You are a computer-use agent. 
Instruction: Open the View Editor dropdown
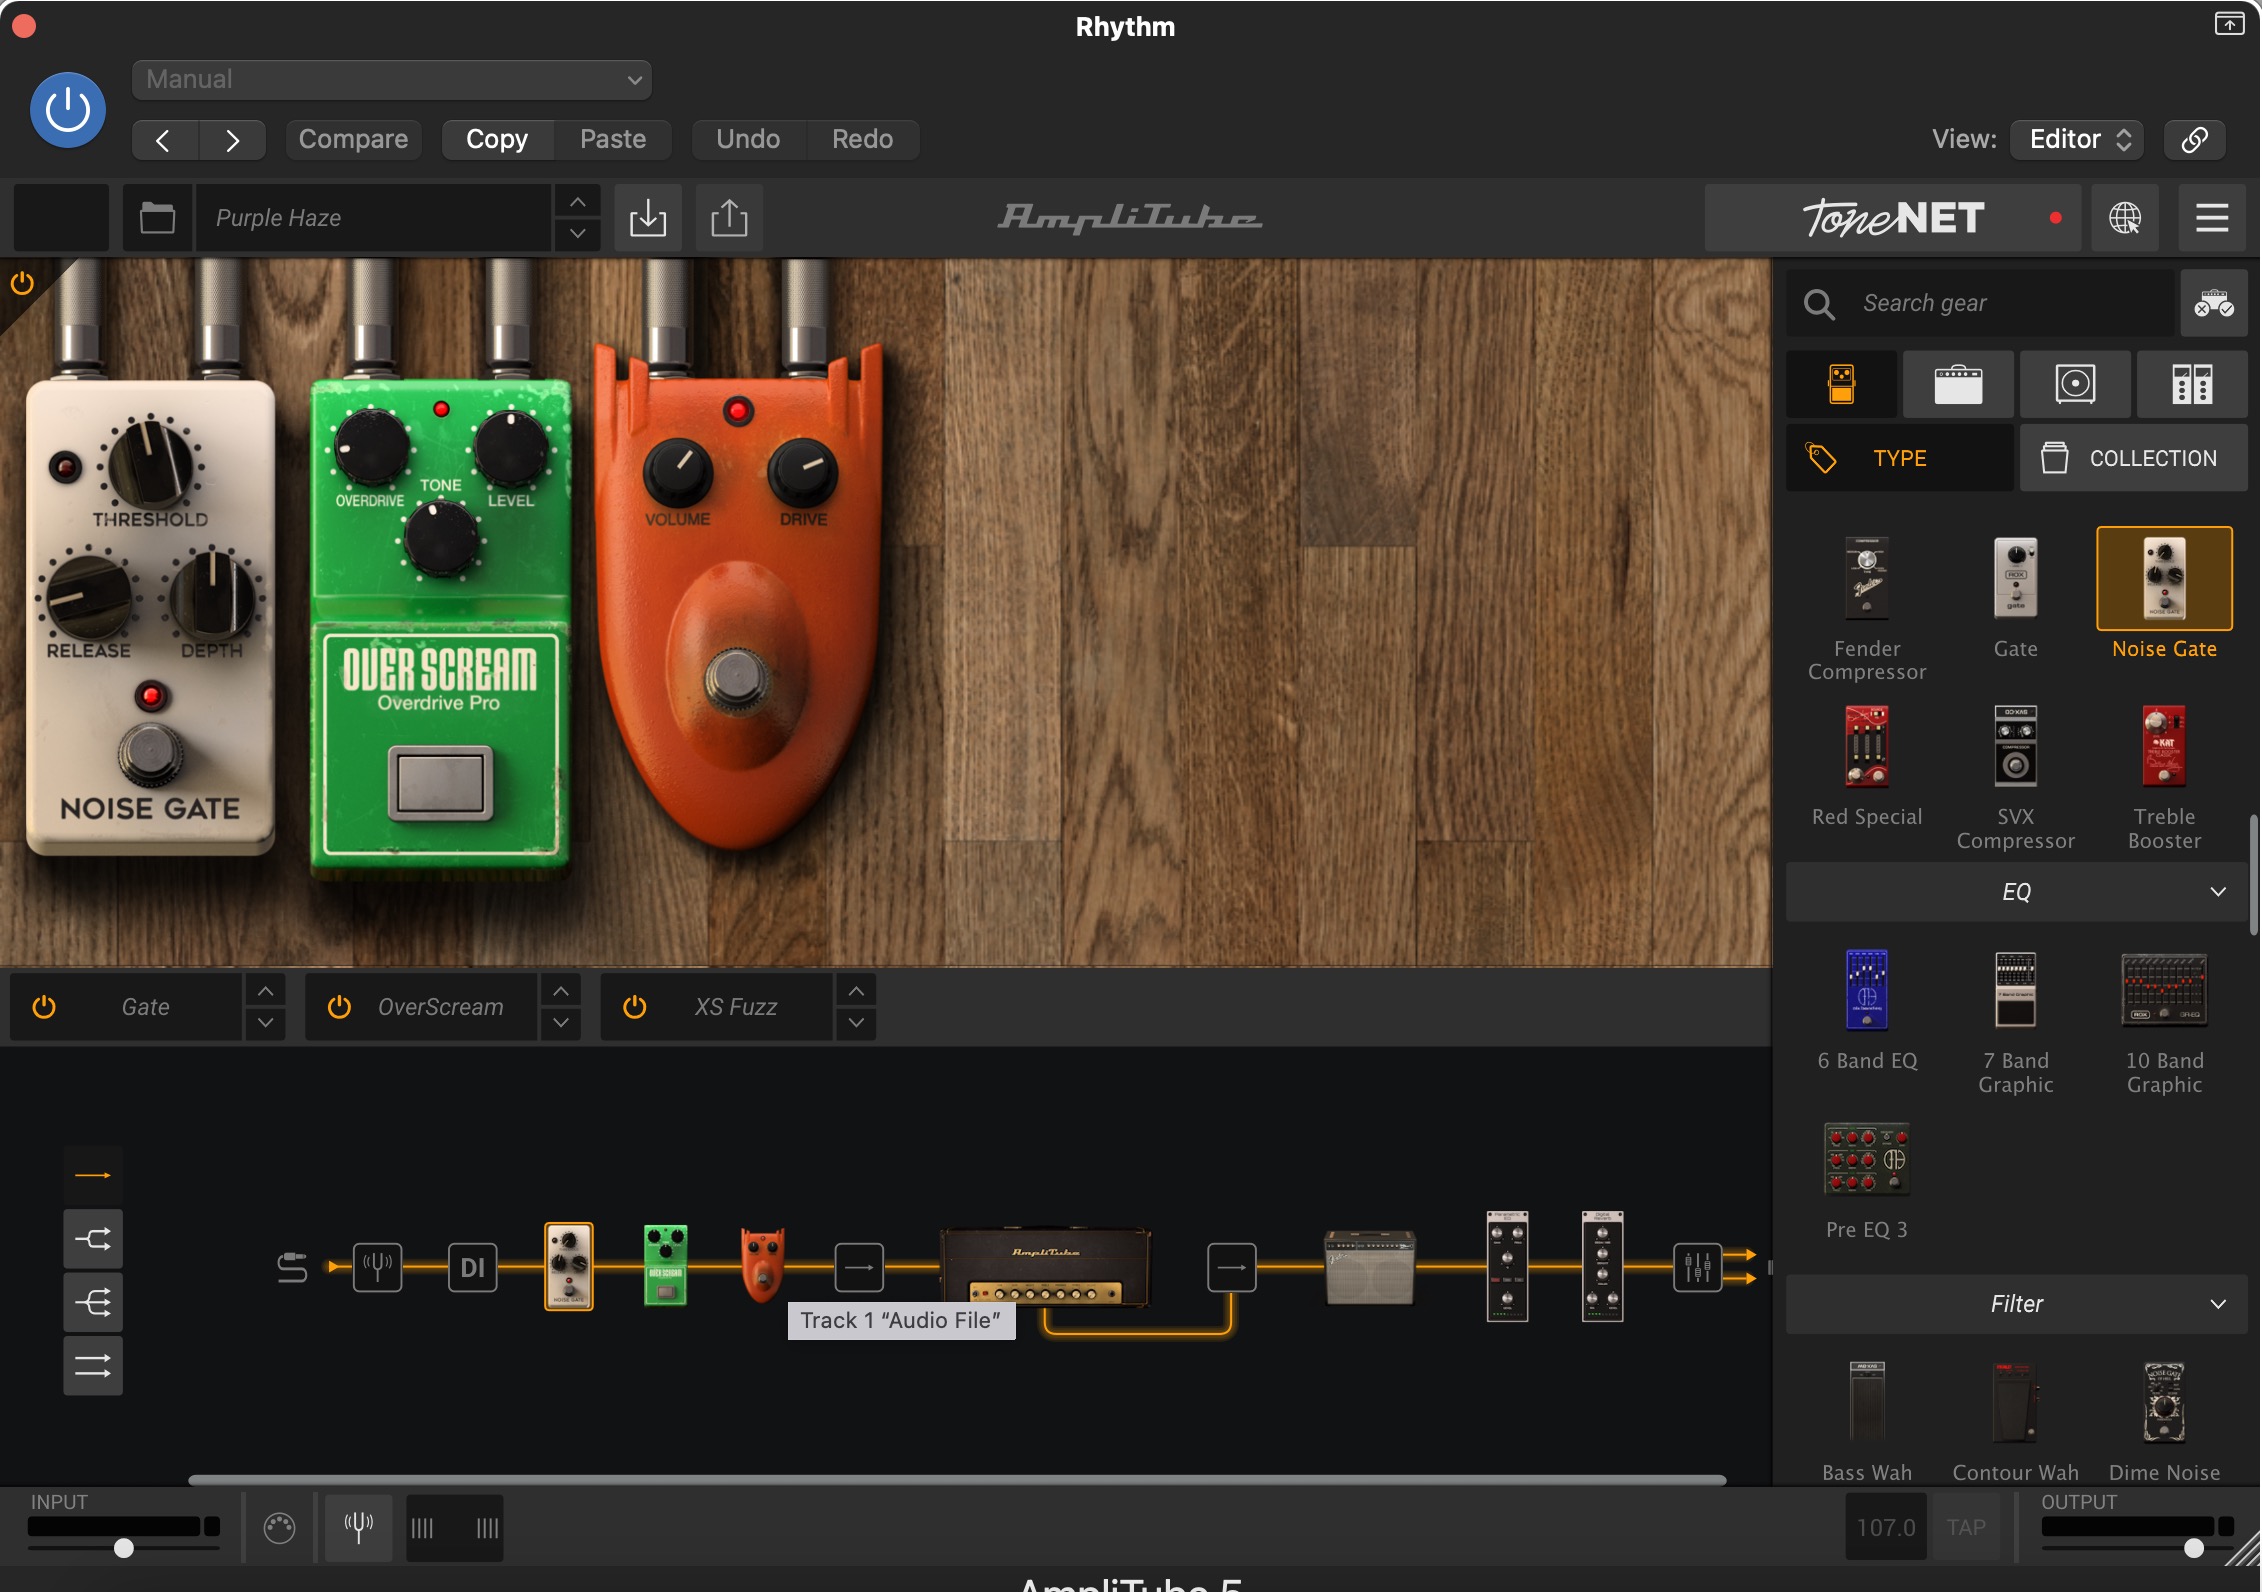pos(2078,140)
